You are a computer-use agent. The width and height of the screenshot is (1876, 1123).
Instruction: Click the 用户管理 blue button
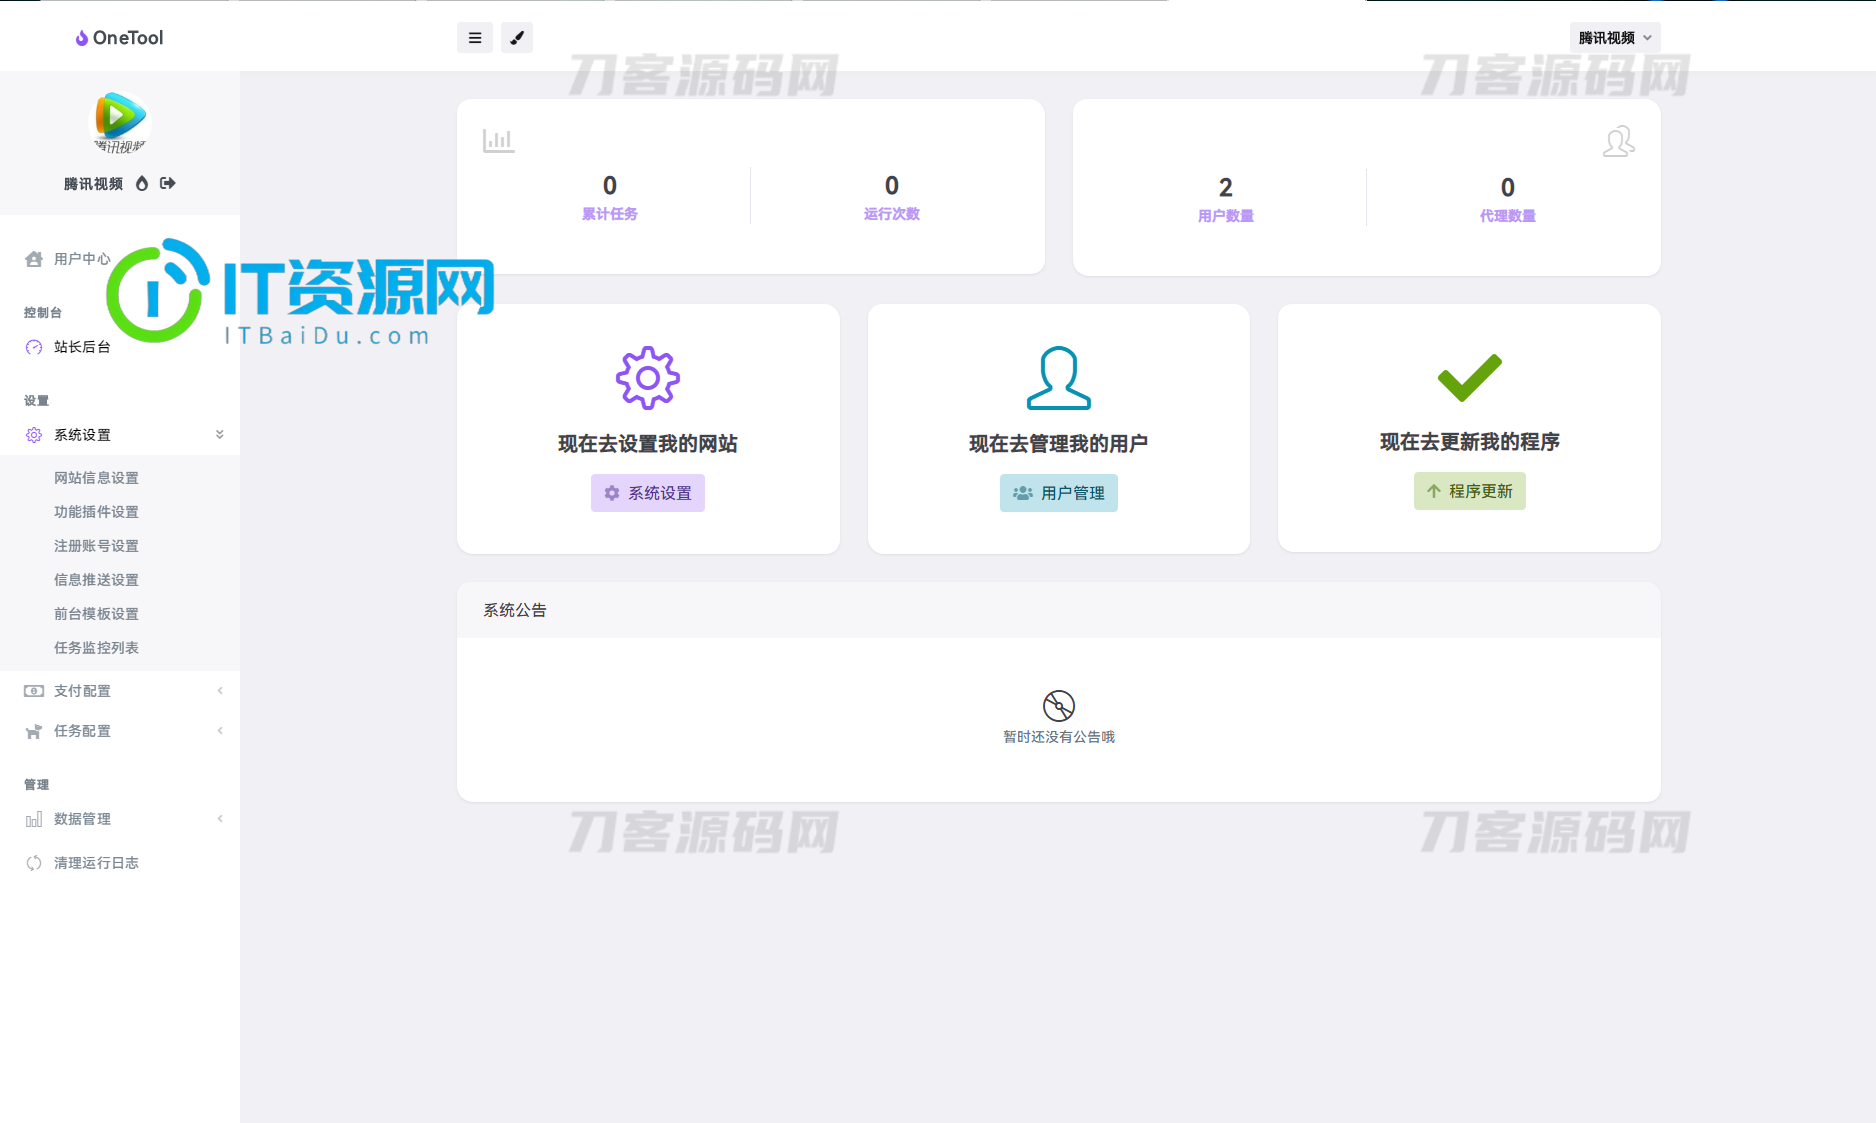pos(1059,493)
